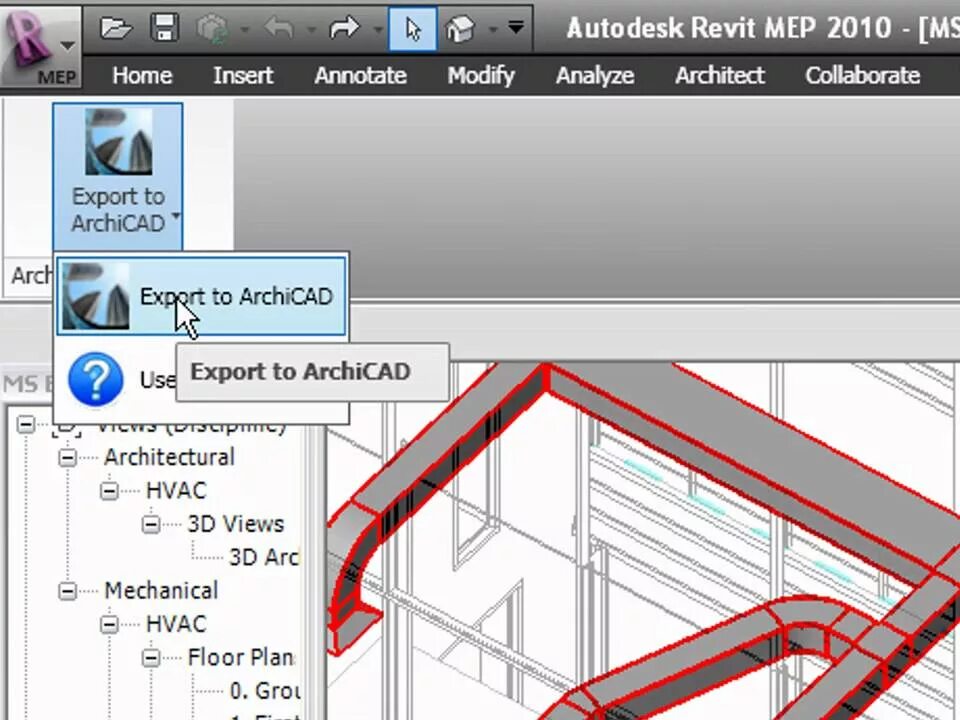Click the Open folder icon
This screenshot has height=720, width=960.
tap(116, 28)
